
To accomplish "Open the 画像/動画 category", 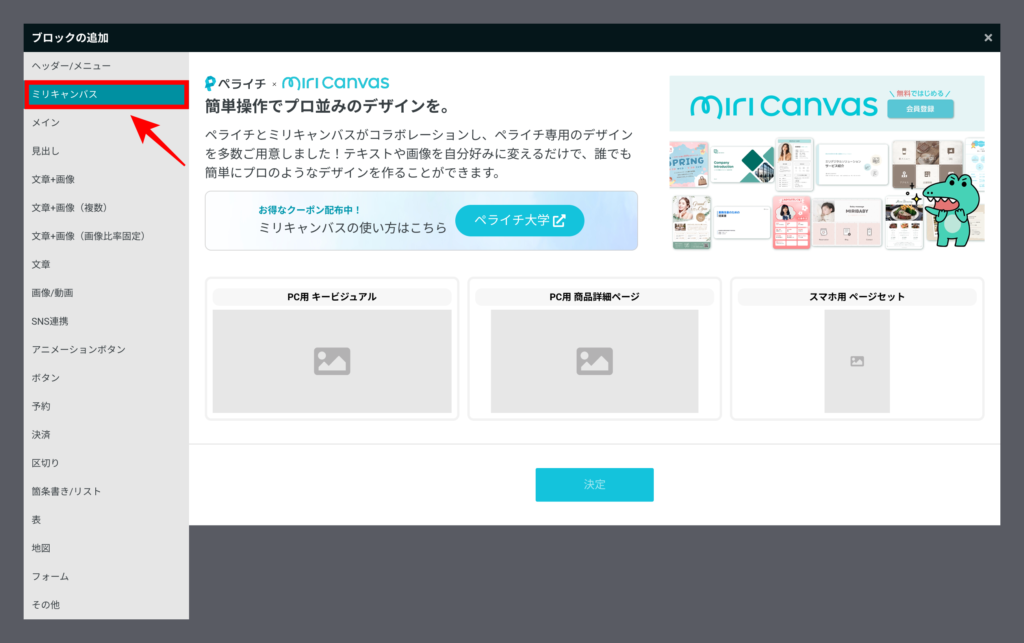I will click(106, 293).
